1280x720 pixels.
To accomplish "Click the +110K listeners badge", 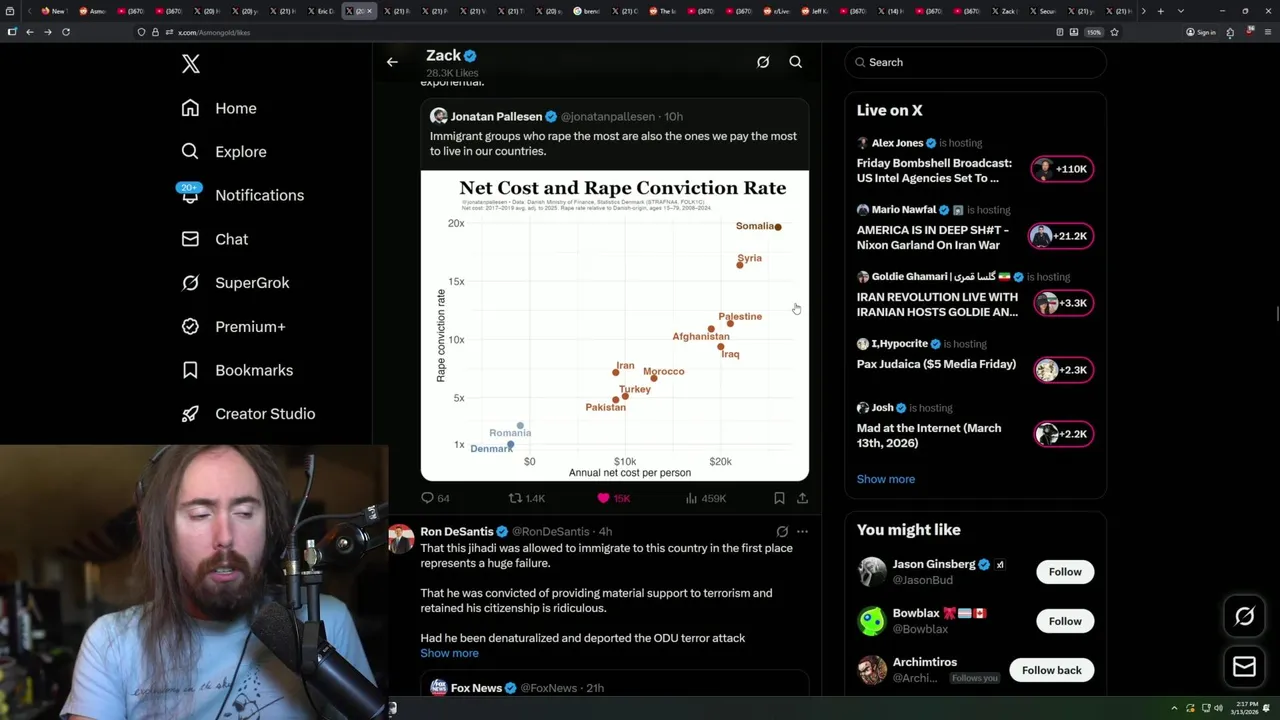I will 1062,169.
